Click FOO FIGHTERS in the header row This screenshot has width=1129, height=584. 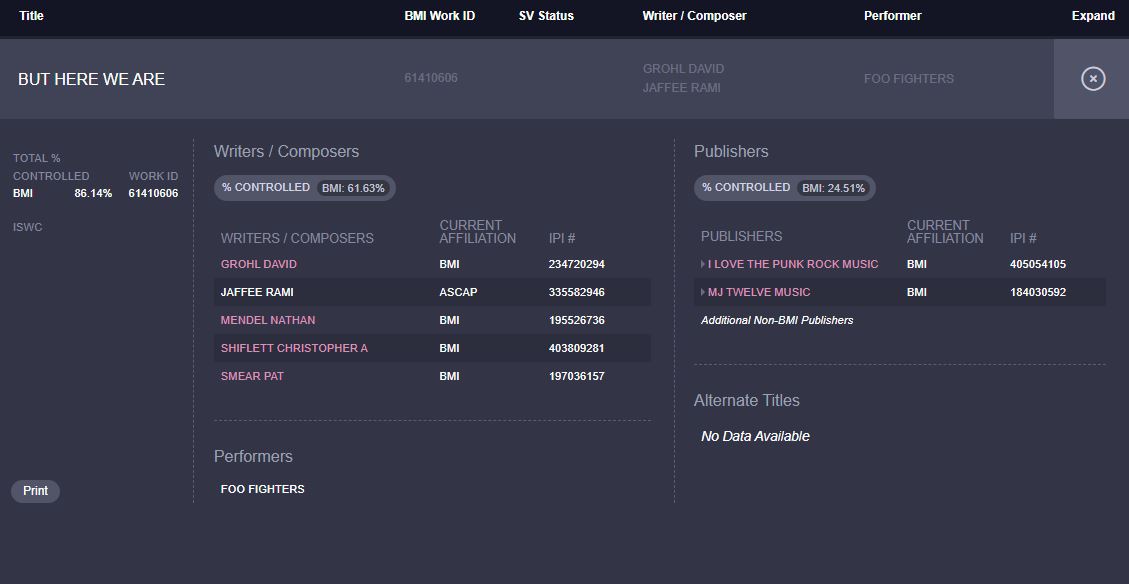pyautogui.click(x=909, y=78)
